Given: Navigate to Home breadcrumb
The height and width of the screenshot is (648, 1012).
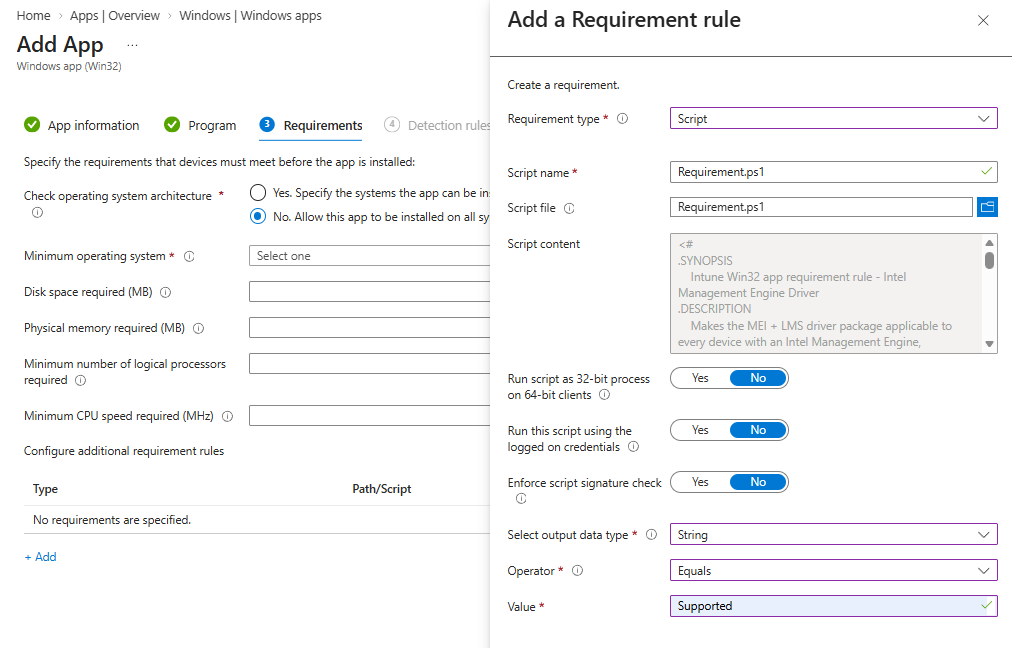Looking at the screenshot, I should [x=34, y=15].
